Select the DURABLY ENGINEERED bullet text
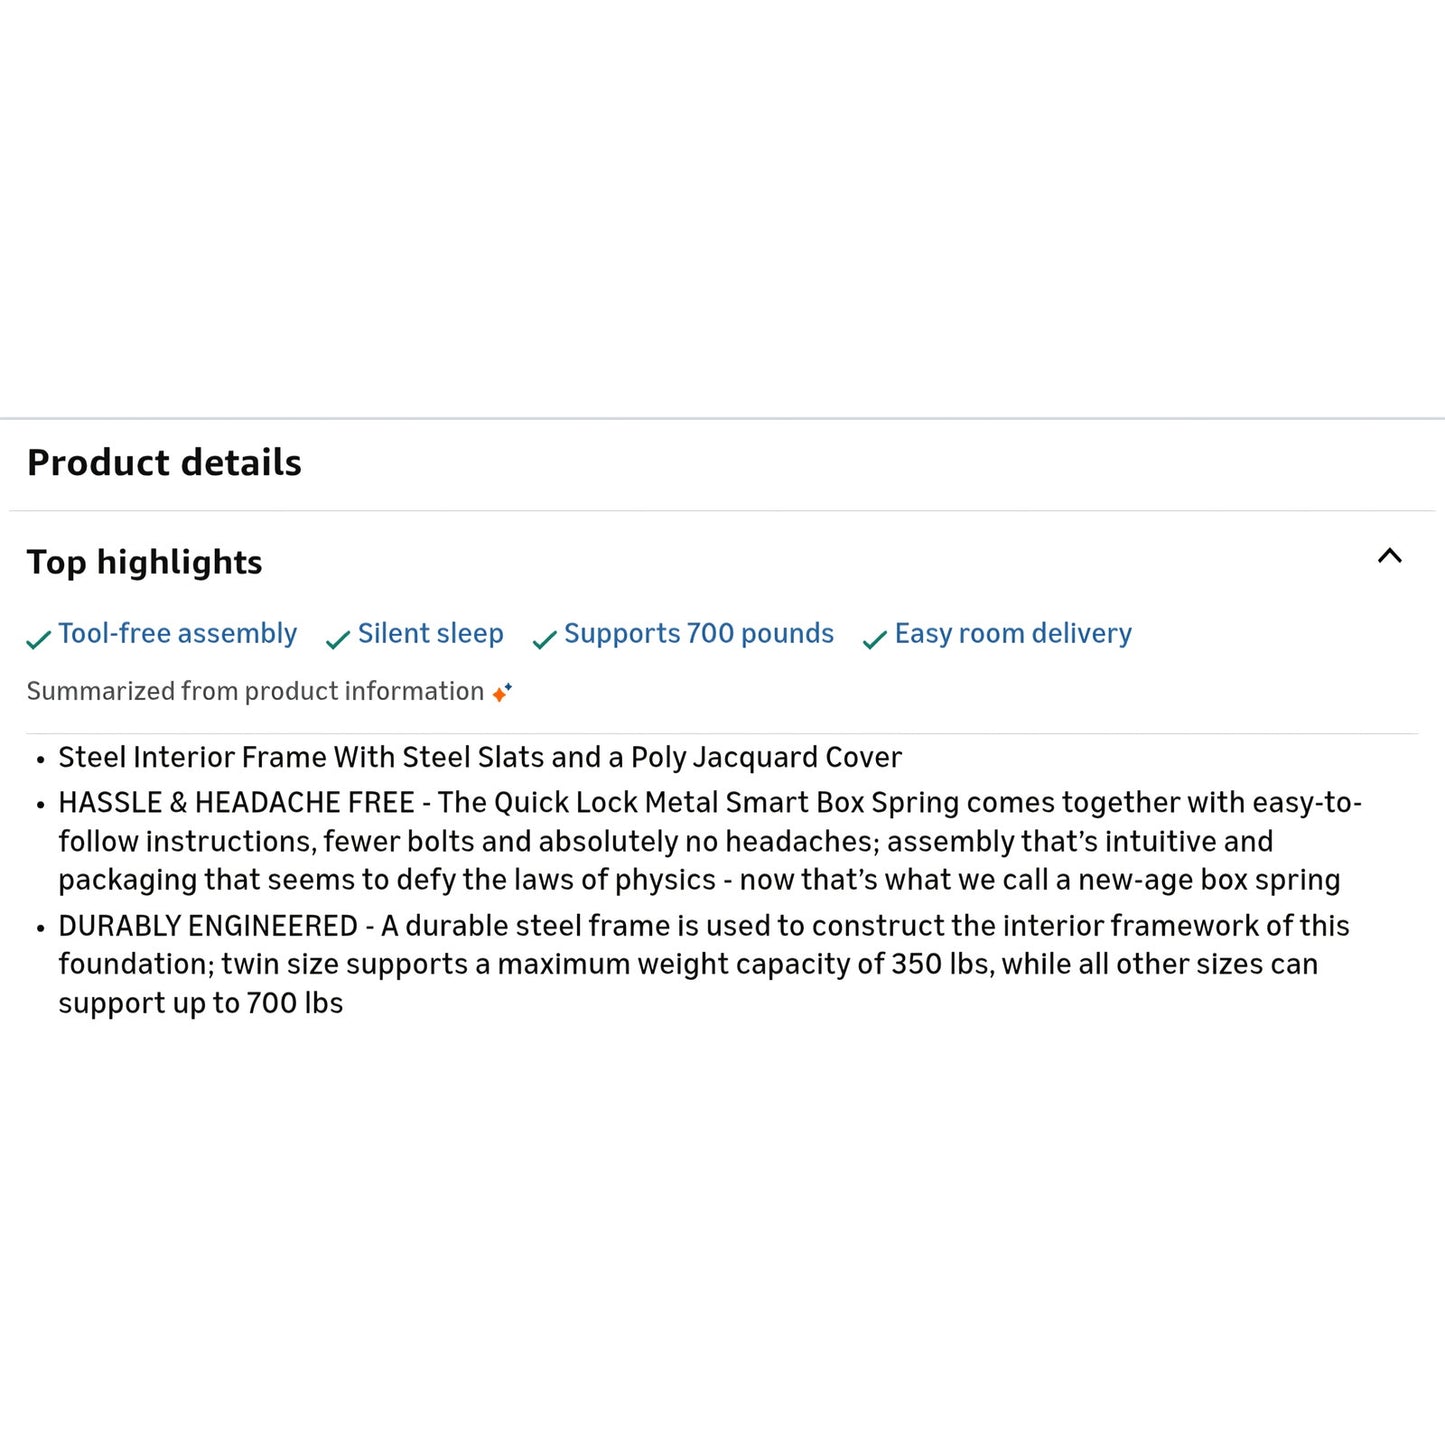This screenshot has height=1445, width=1445. (x=700, y=964)
